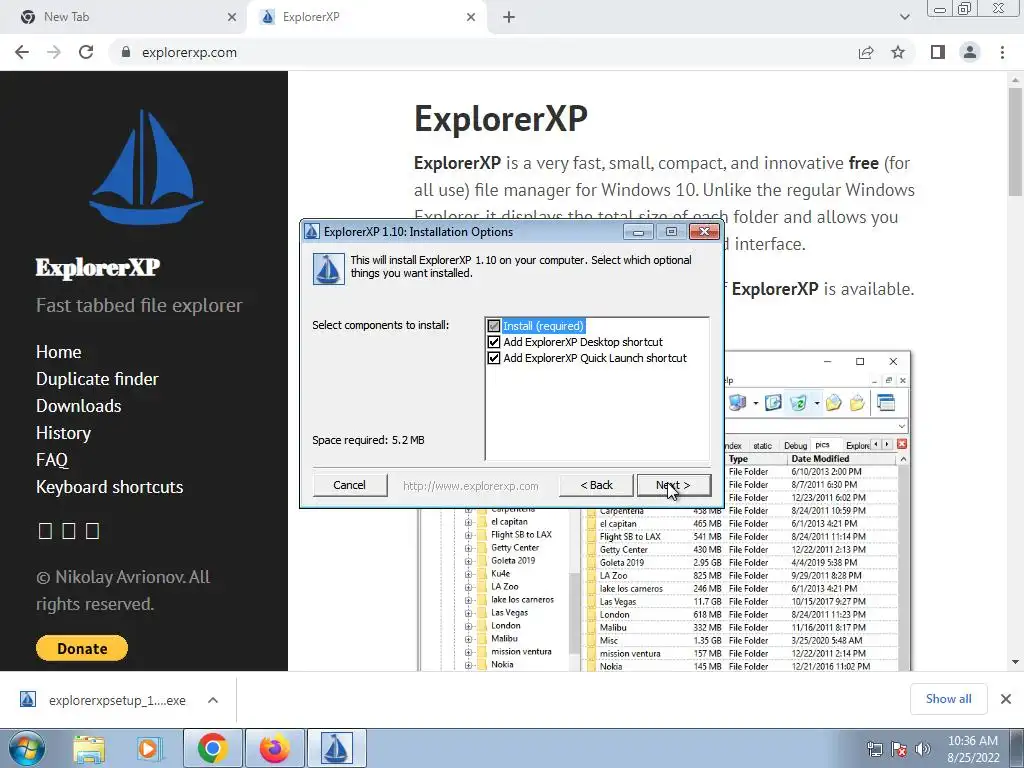Click the second social icon in sidebar
The width and height of the screenshot is (1024, 768).
(69, 531)
